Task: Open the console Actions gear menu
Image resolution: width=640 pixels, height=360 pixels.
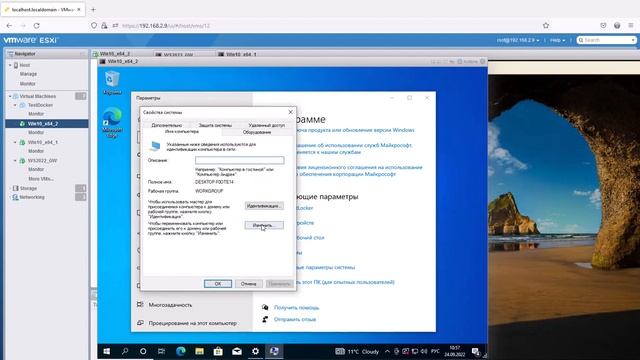Action: (468, 61)
